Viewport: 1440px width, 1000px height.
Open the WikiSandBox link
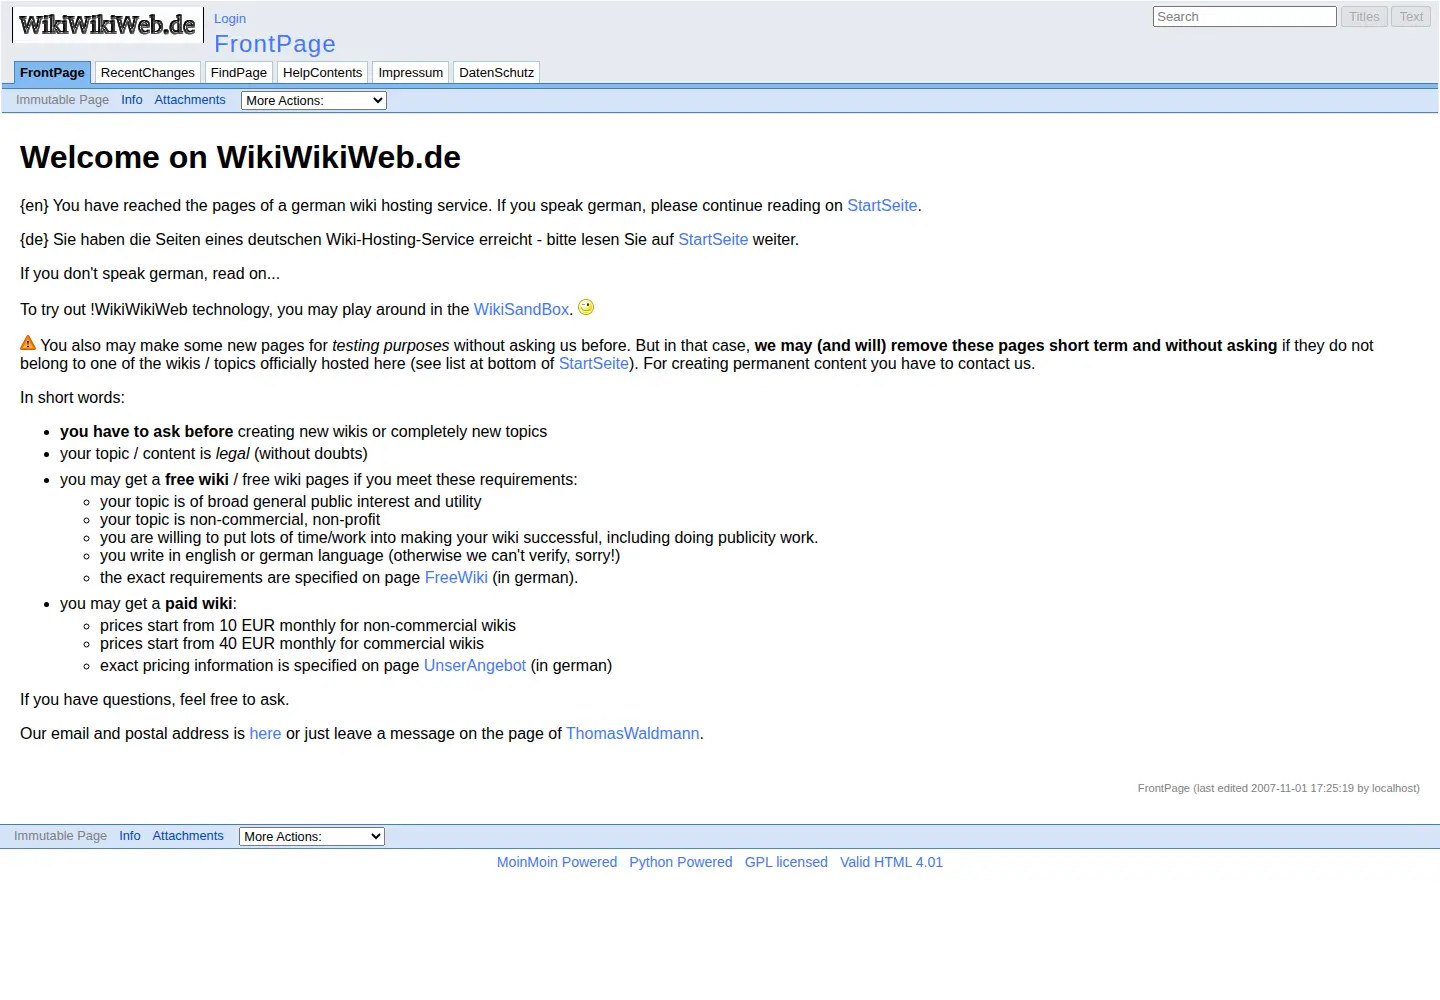[521, 309]
